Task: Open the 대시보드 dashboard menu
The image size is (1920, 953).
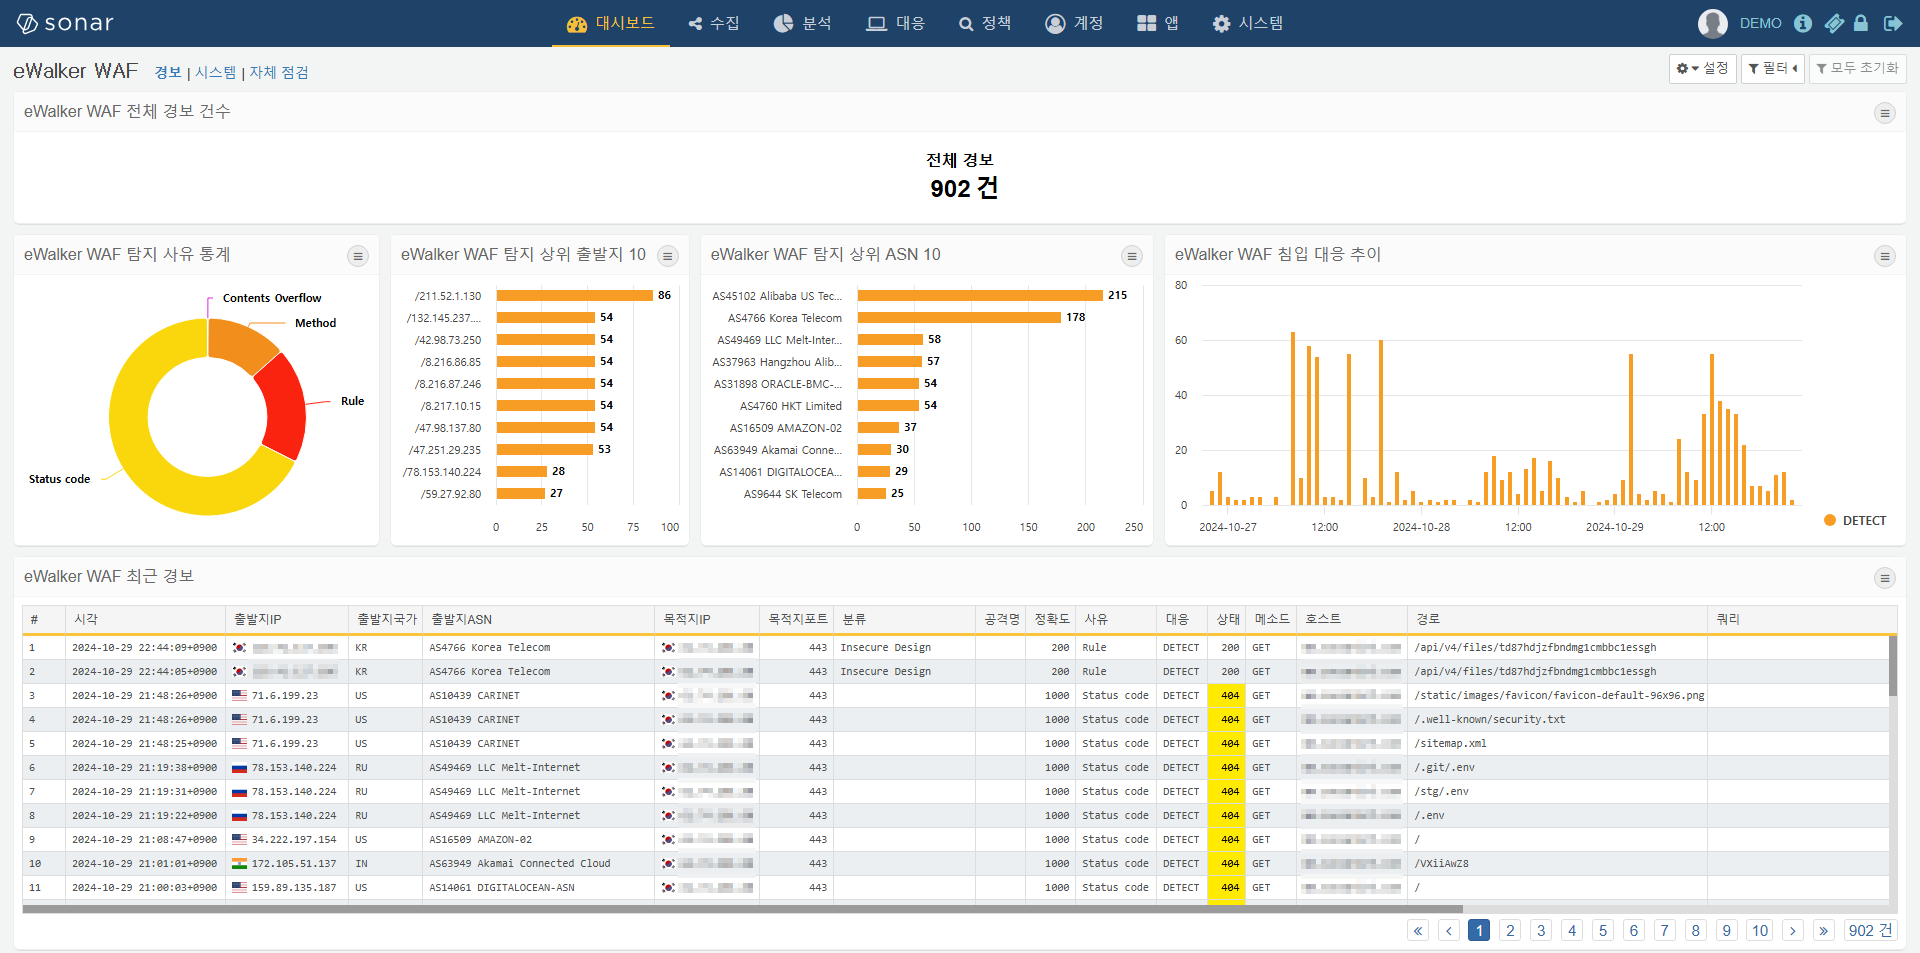Action: click(x=610, y=23)
